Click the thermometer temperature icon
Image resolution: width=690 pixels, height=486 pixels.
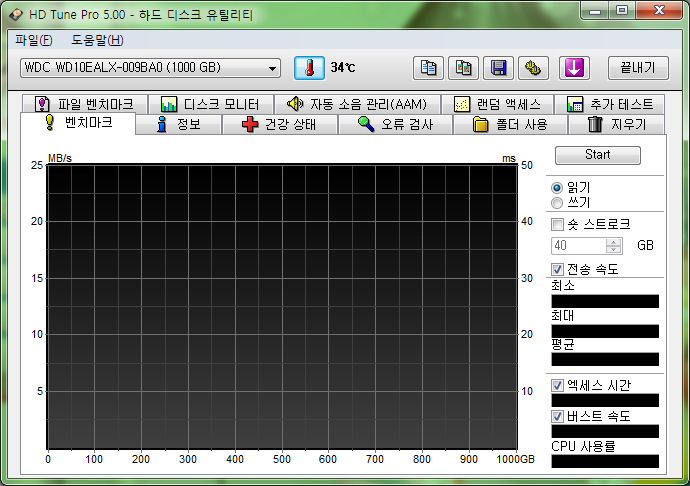click(x=309, y=68)
